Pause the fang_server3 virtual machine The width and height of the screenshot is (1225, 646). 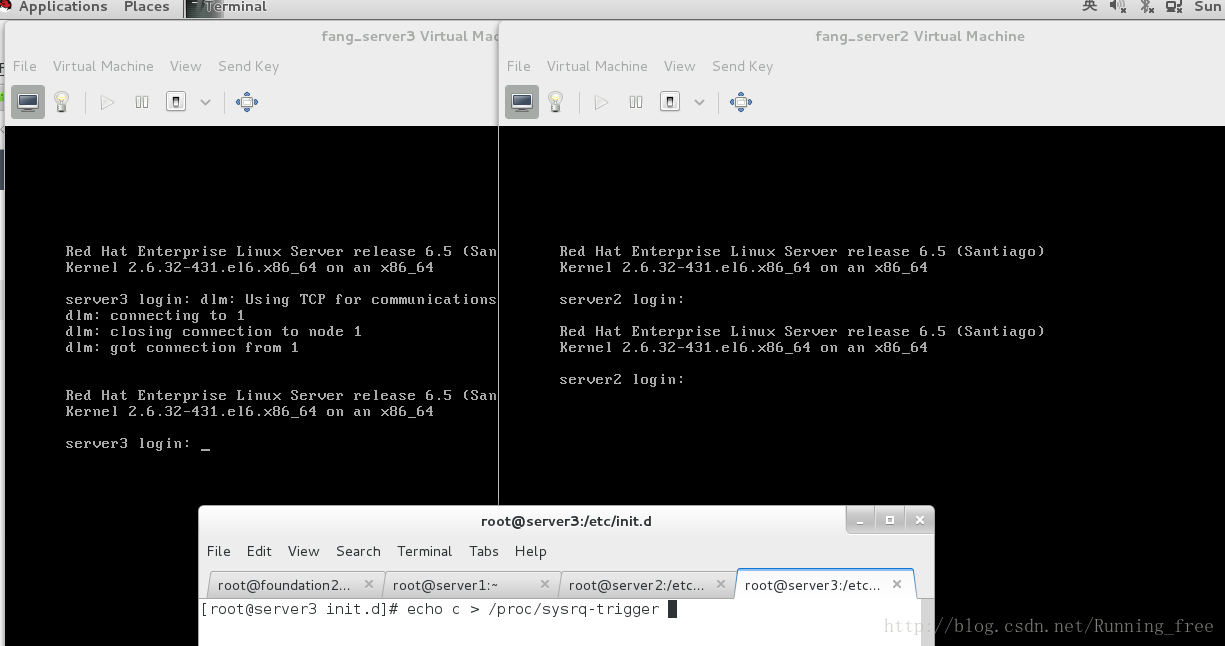(x=142, y=102)
